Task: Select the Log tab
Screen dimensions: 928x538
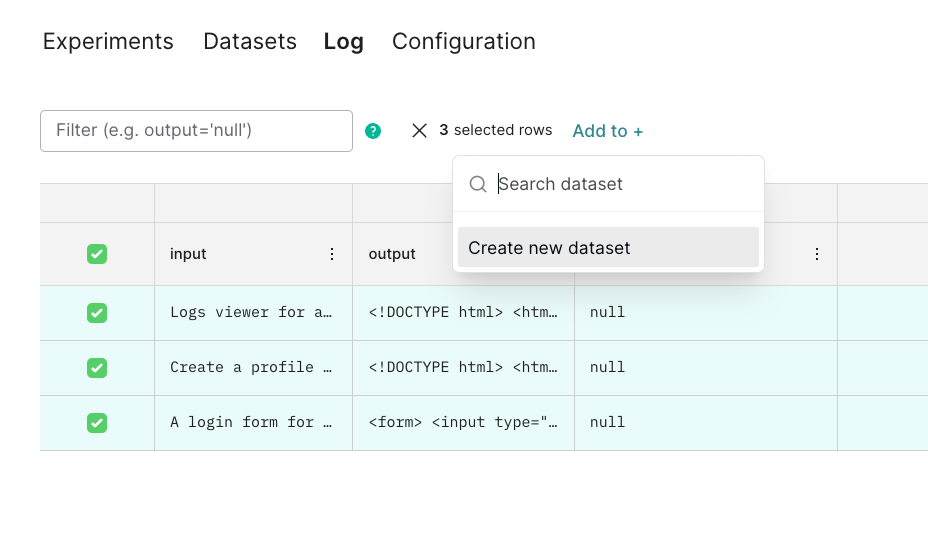Action: (343, 42)
